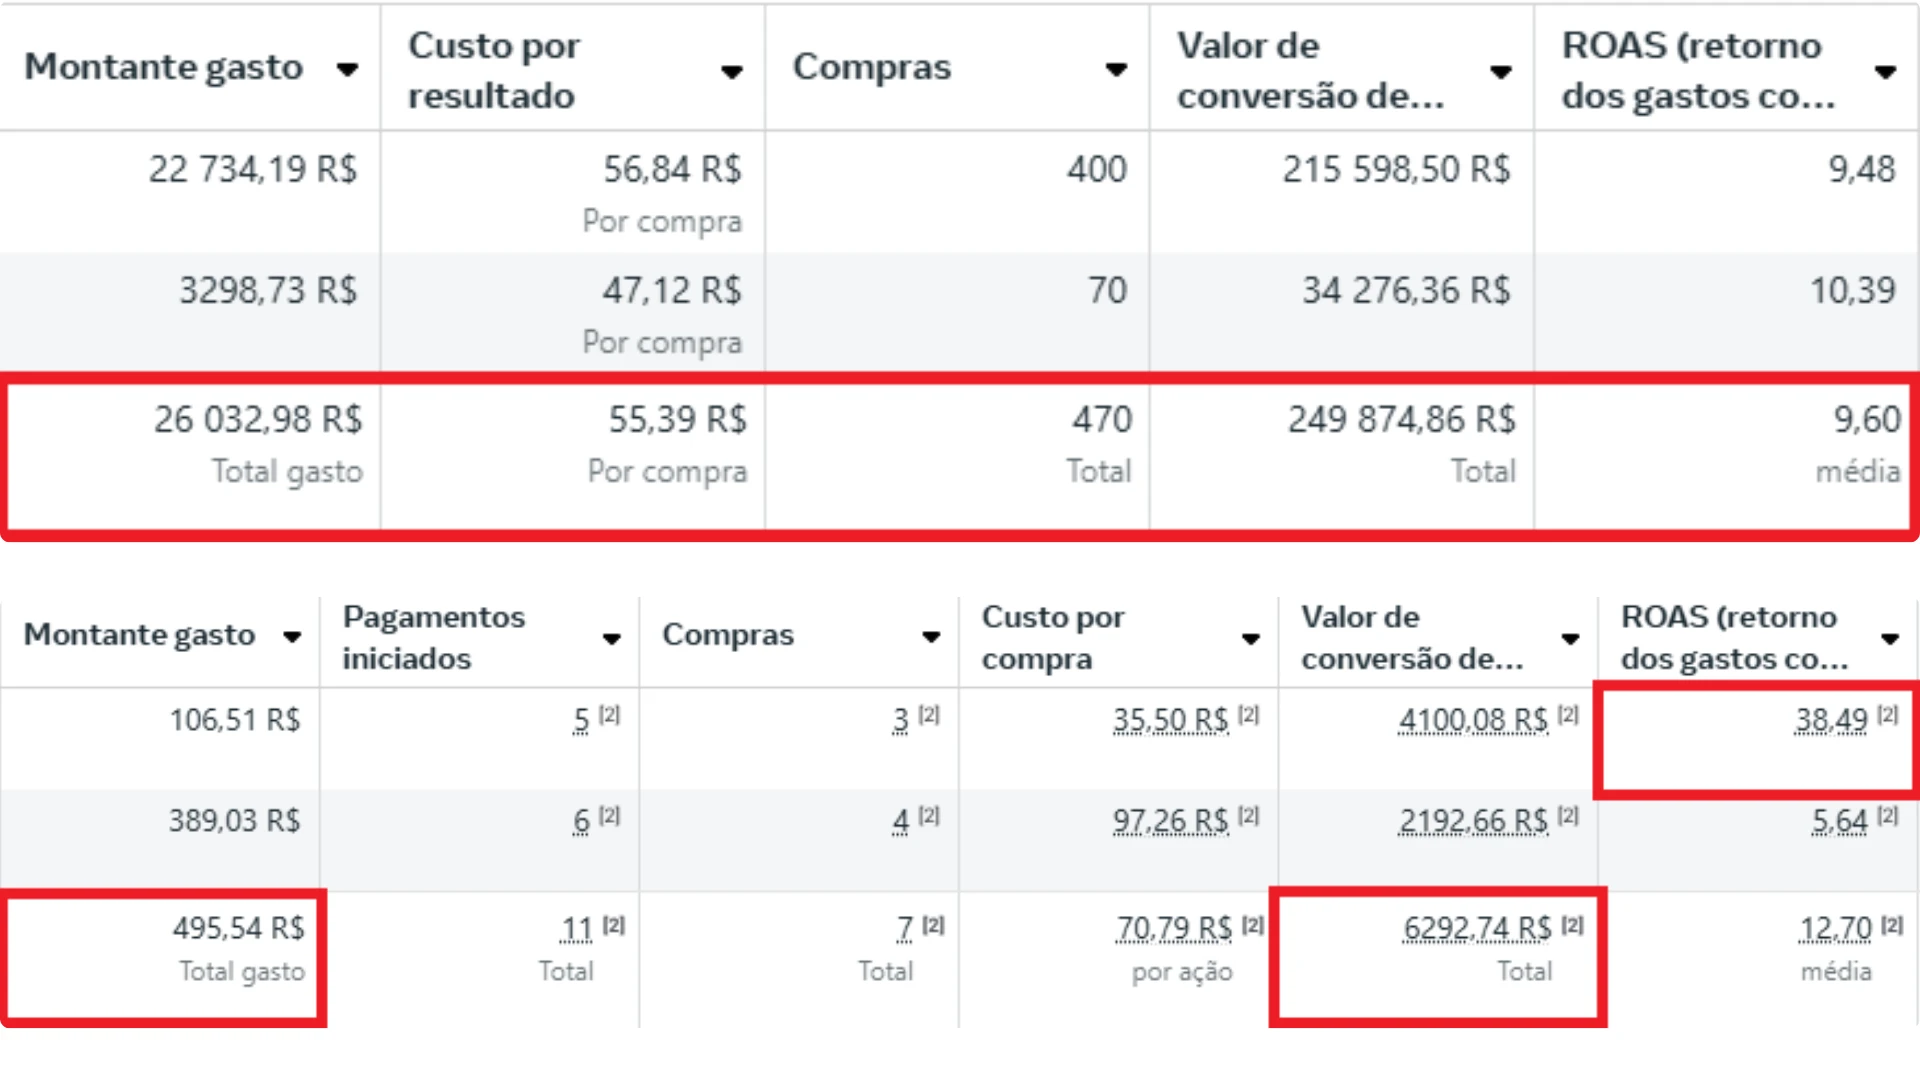Screen dimensions: 1920x1080
Task: Open the ROAS column dropdown in top table
Action: click(1885, 72)
